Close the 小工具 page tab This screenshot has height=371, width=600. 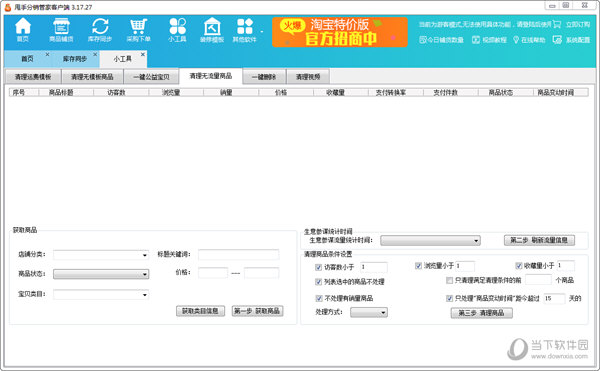(143, 54)
